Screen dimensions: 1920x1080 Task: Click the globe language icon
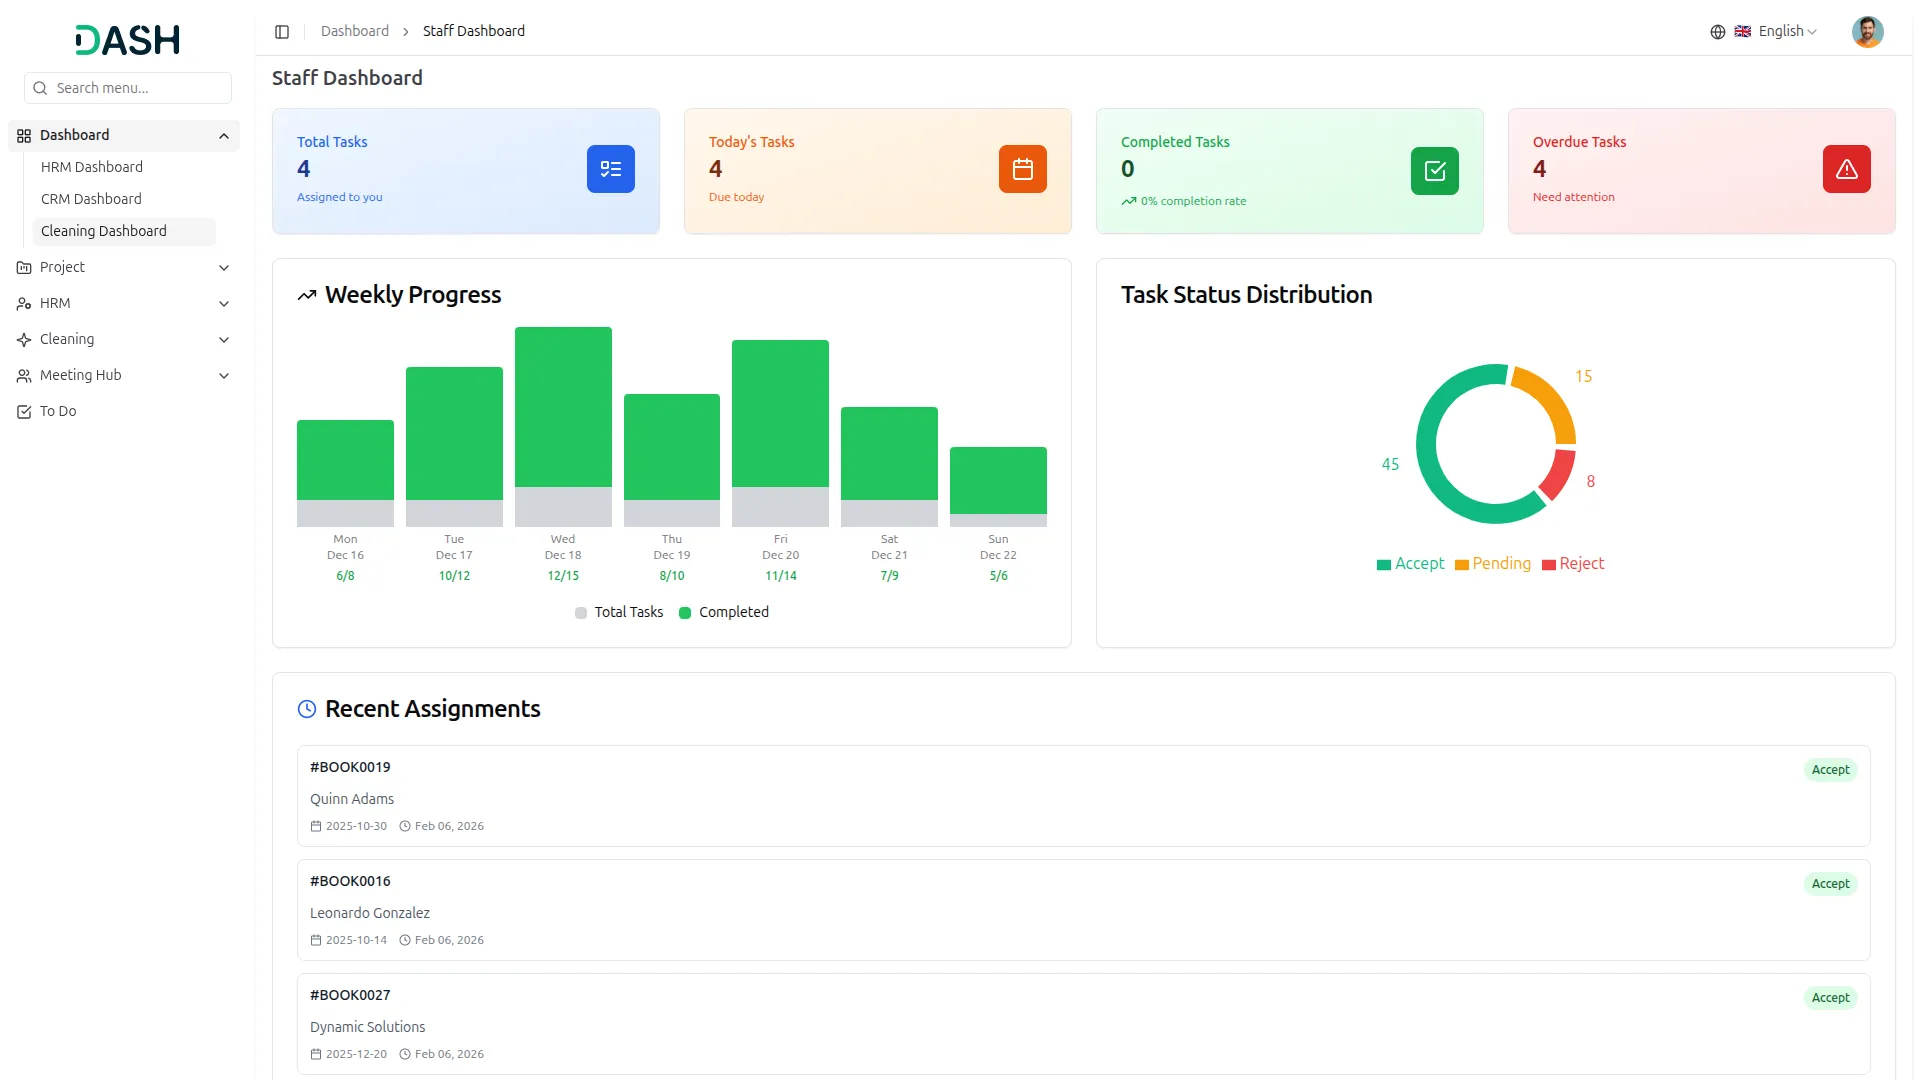[1717, 32]
